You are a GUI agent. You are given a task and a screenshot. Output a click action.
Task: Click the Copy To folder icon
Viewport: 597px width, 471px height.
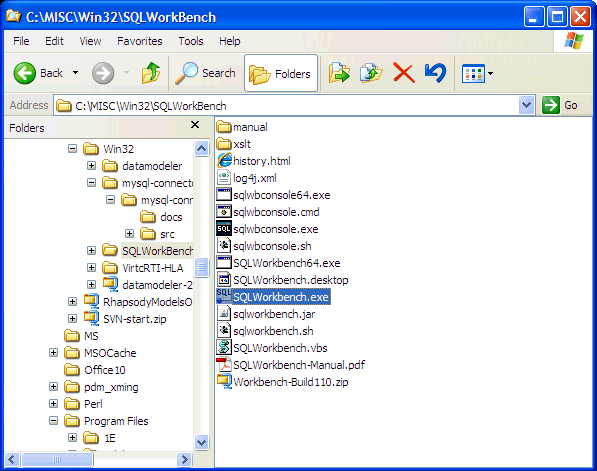point(371,73)
